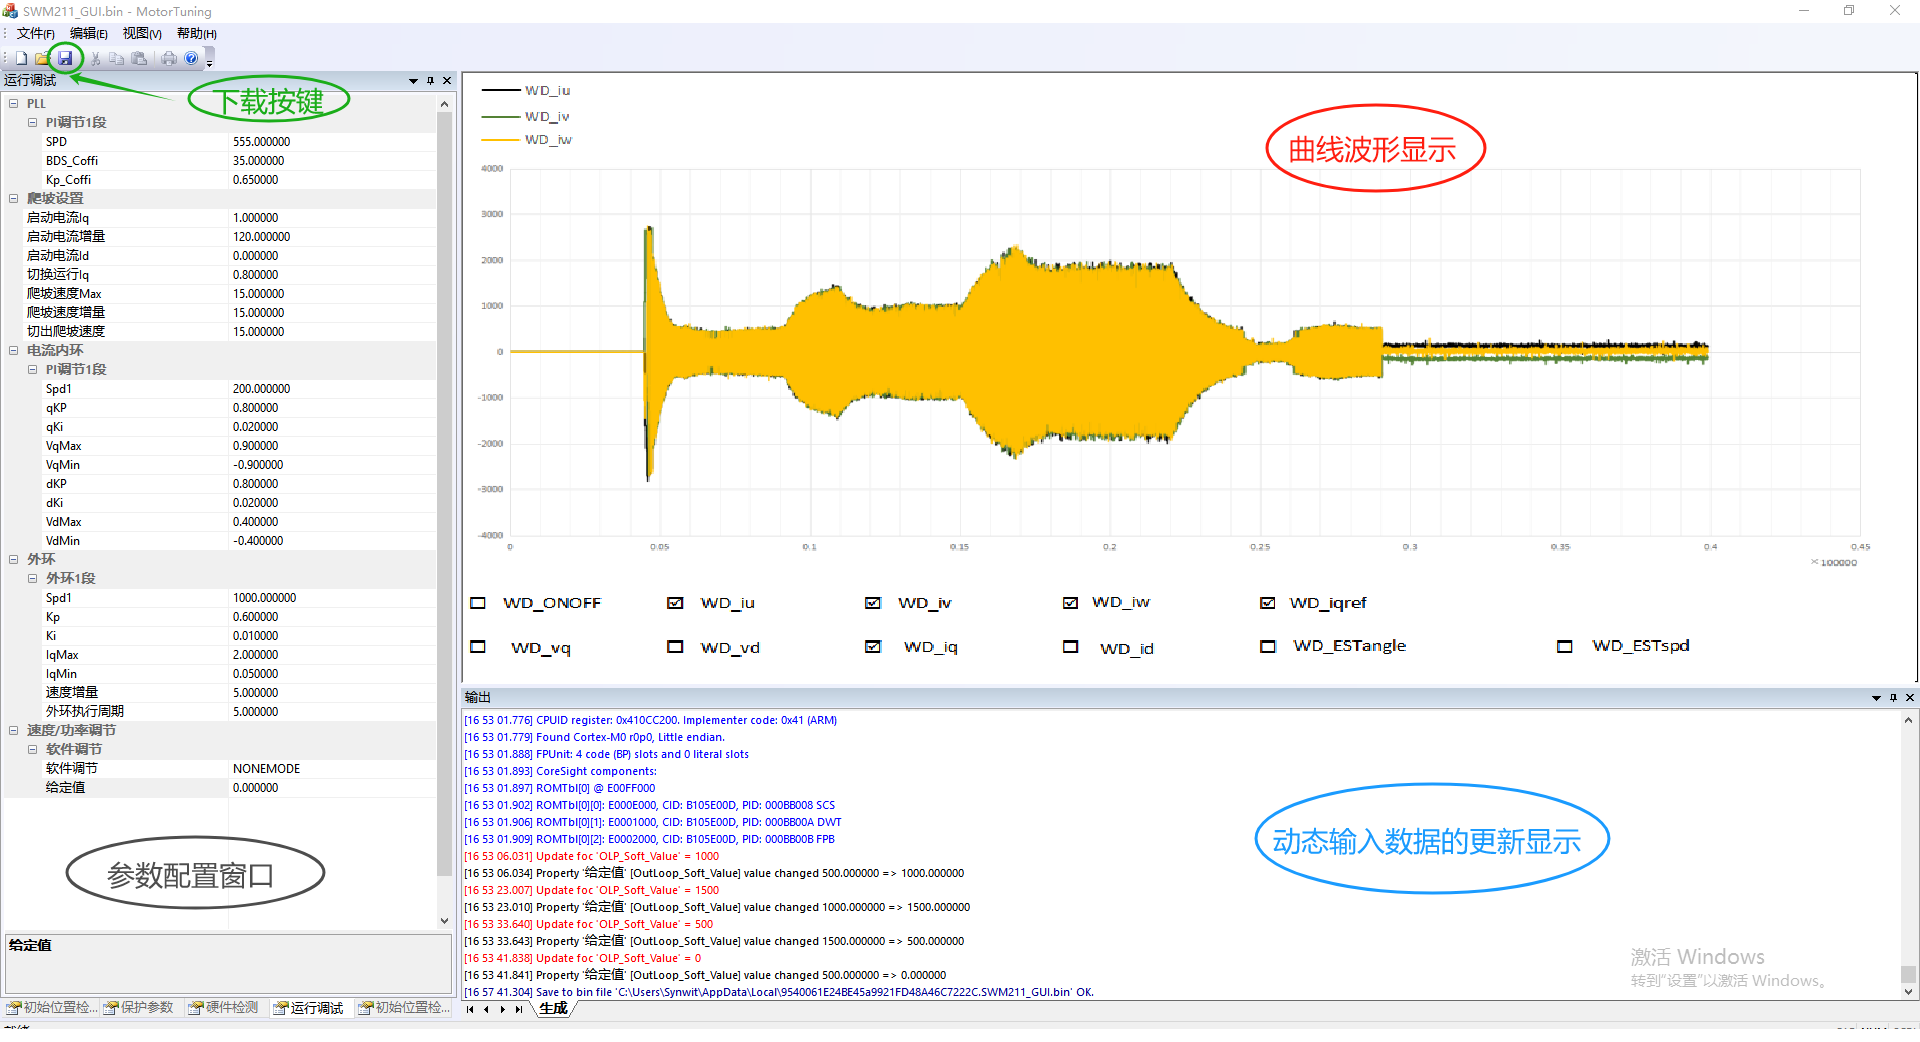
Task: Click the new file toolbar icon
Action: 21,58
